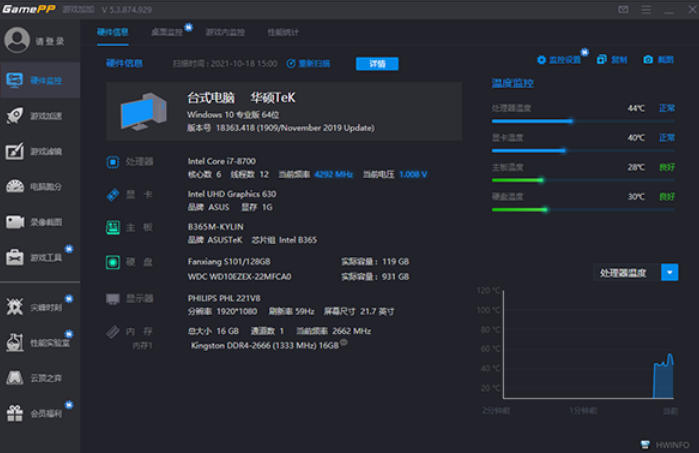699x453 pixels.
Task: Open the rocket game acceleration icon
Action: point(15,116)
